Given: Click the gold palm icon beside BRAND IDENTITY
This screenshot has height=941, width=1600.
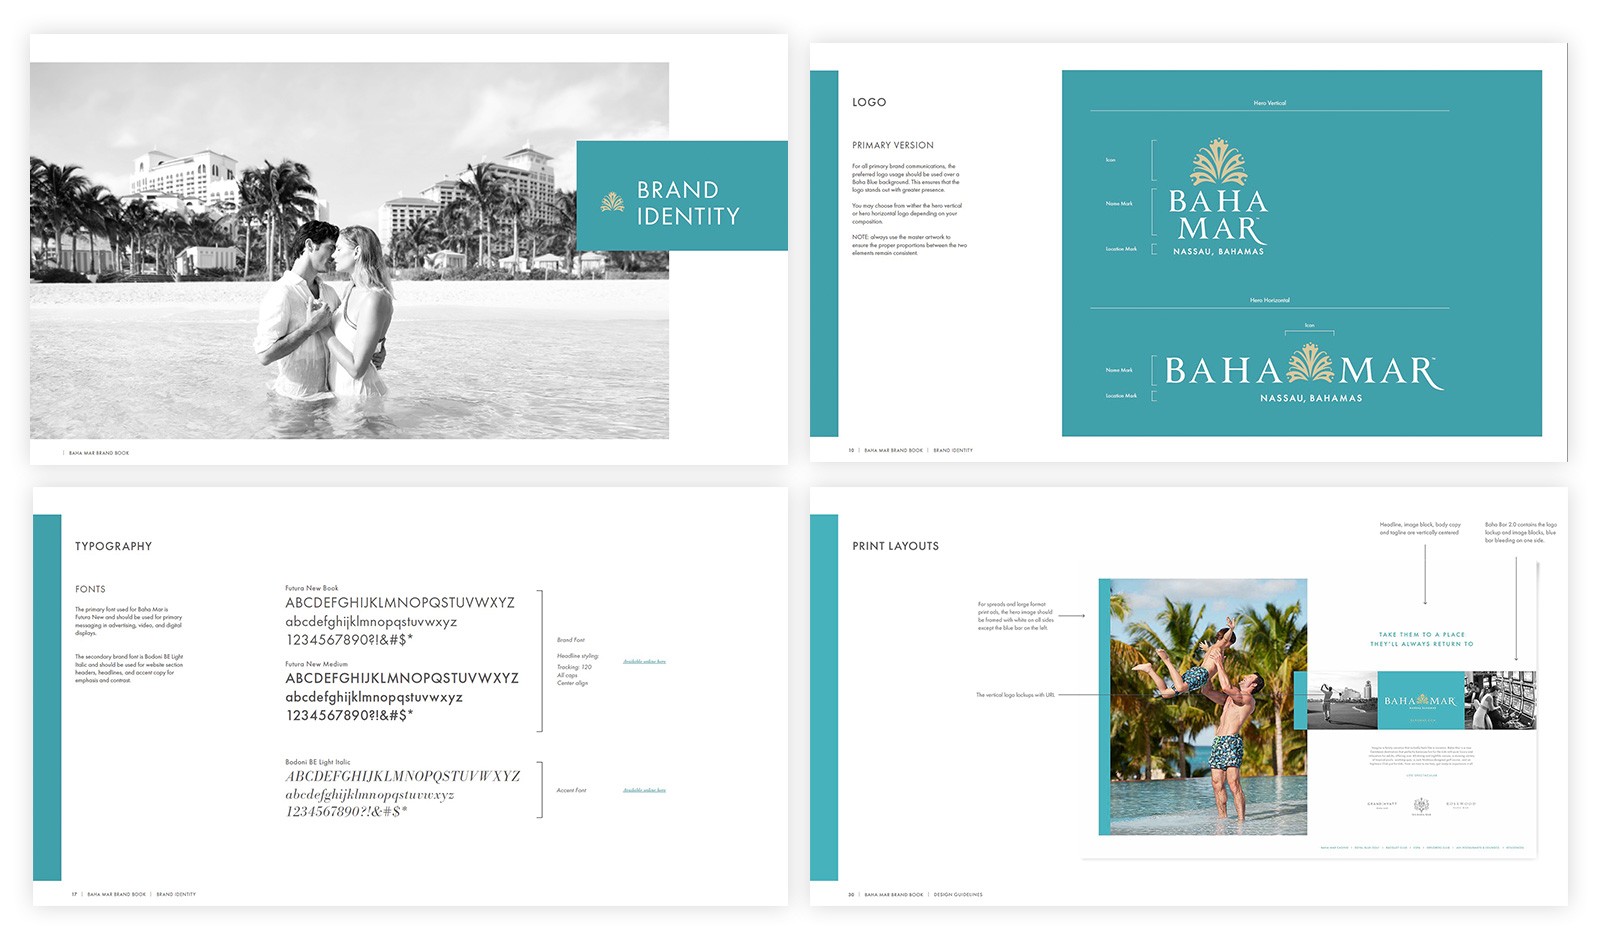Looking at the screenshot, I should coord(612,202).
